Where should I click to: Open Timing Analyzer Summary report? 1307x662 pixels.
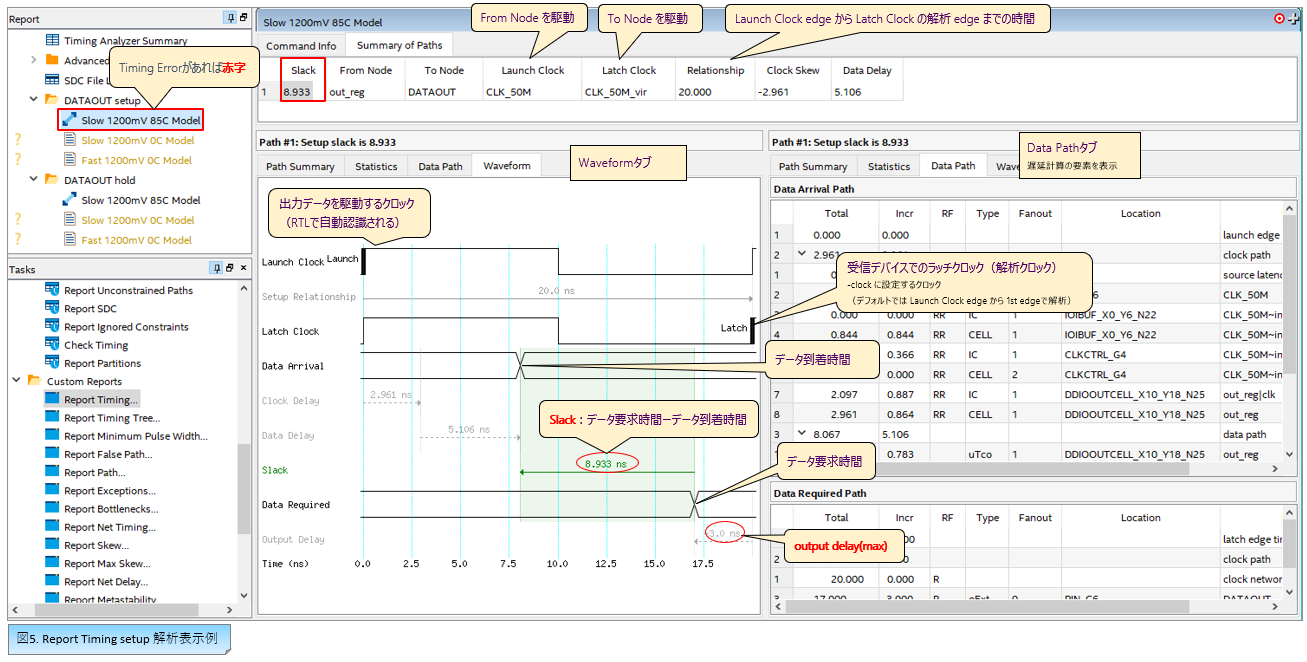[125, 41]
